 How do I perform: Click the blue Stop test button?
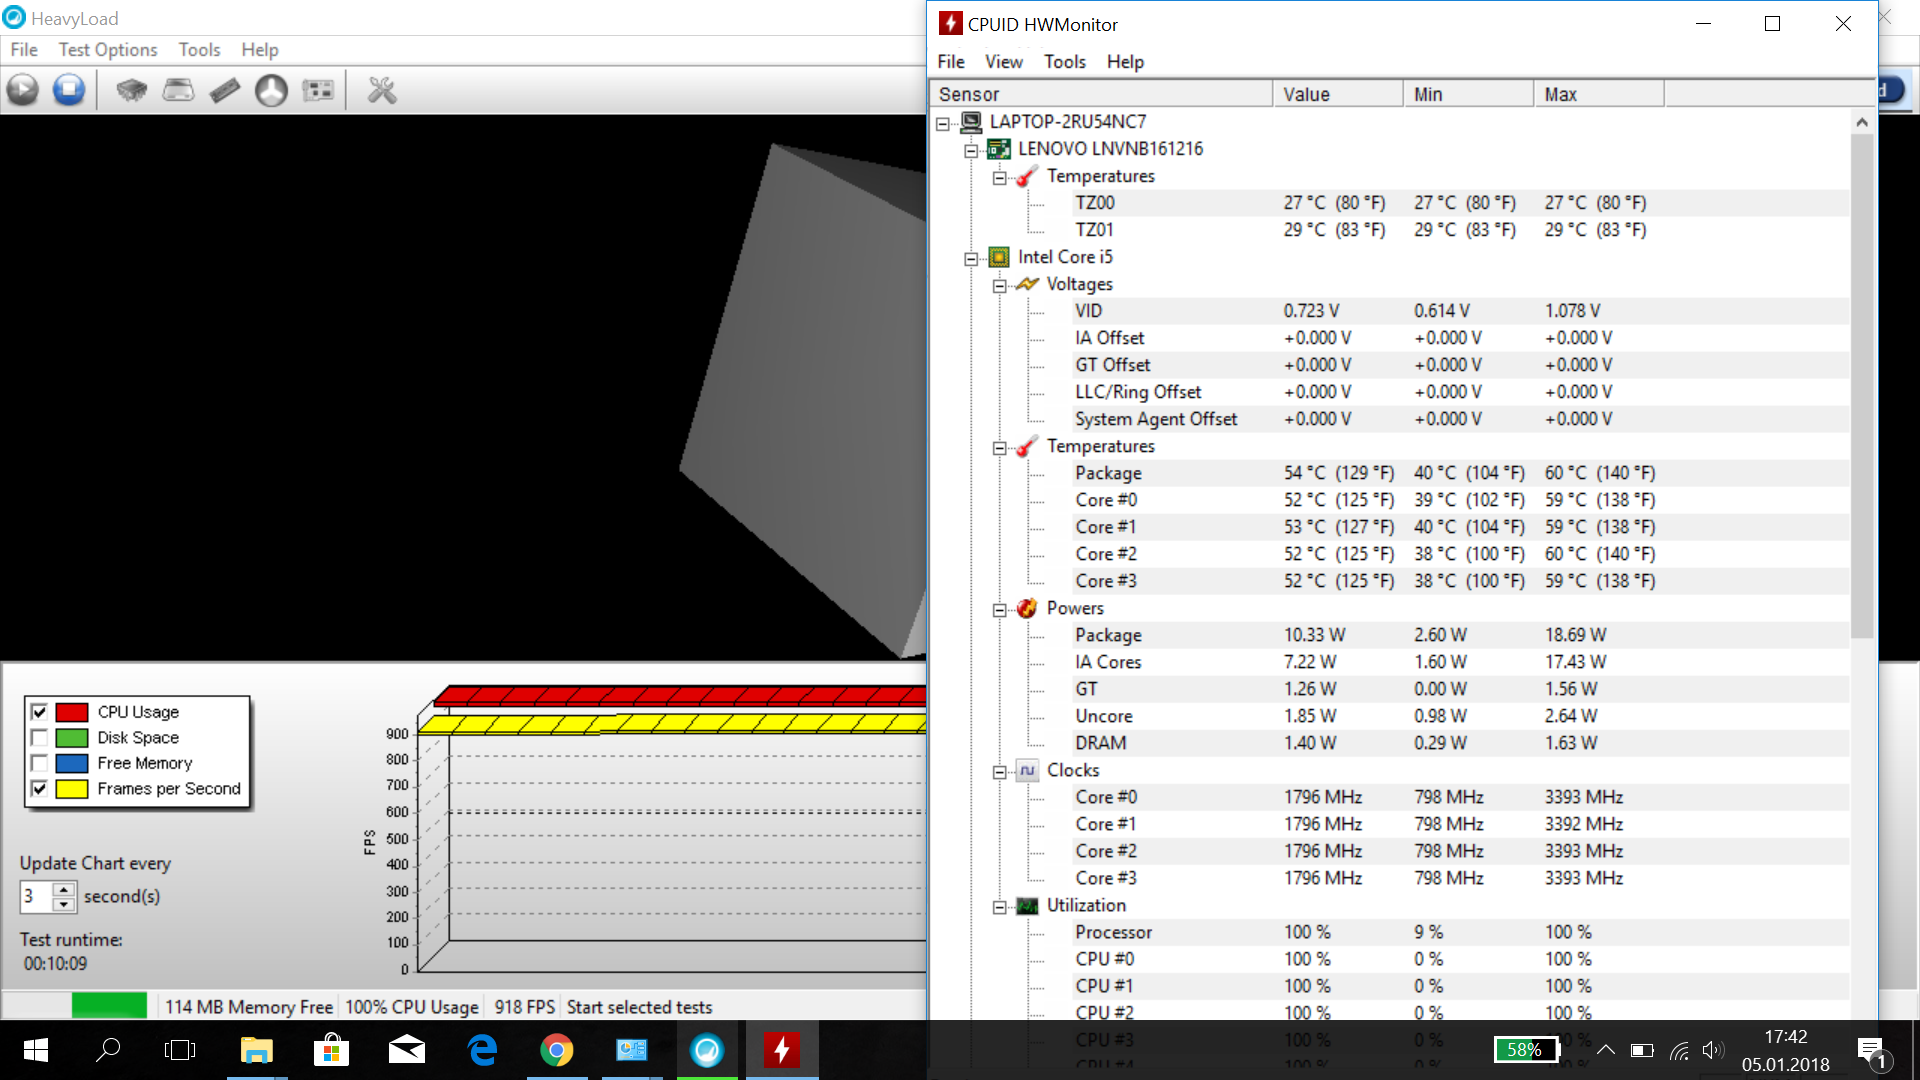tap(69, 91)
